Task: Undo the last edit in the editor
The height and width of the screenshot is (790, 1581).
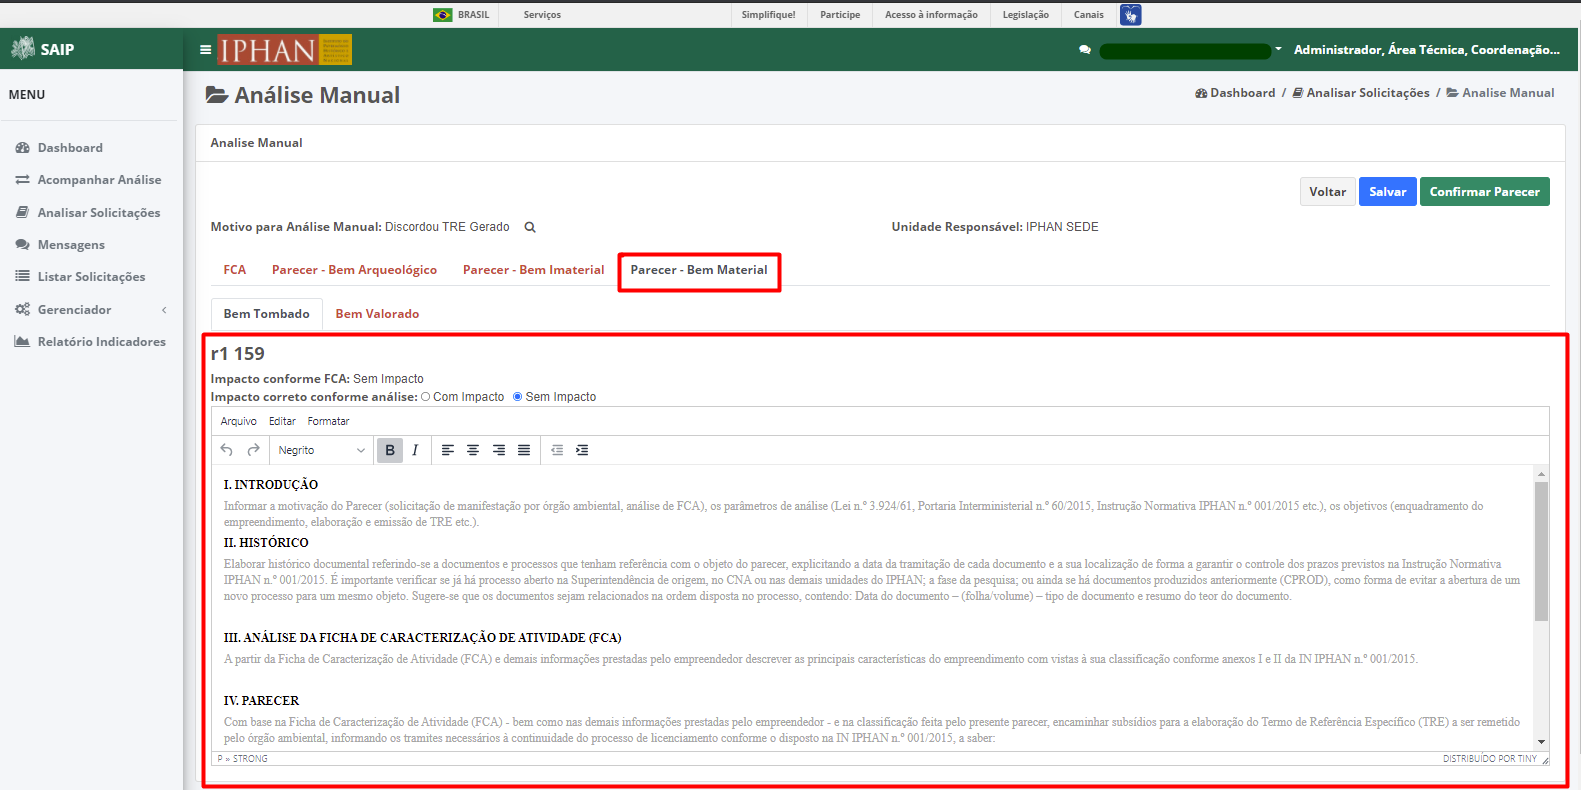Action: (227, 450)
